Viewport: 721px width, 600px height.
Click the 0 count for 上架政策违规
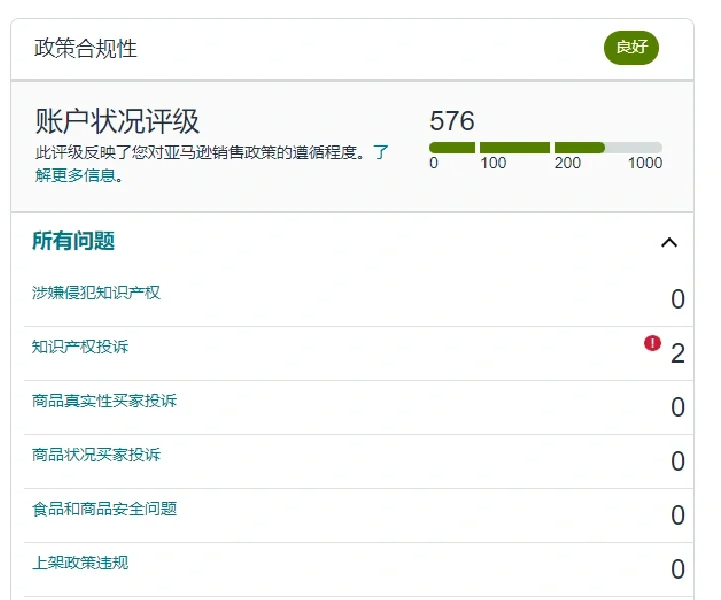pos(677,569)
